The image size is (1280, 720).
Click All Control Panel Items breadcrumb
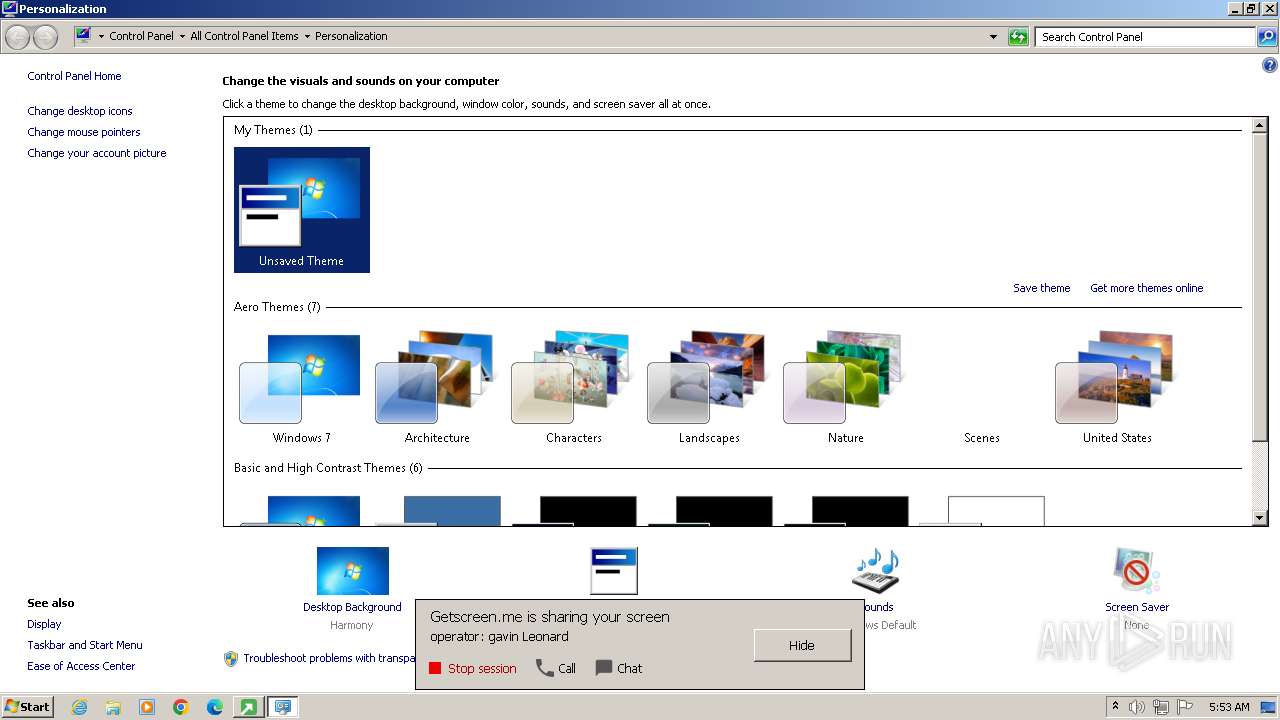pyautogui.click(x=244, y=36)
